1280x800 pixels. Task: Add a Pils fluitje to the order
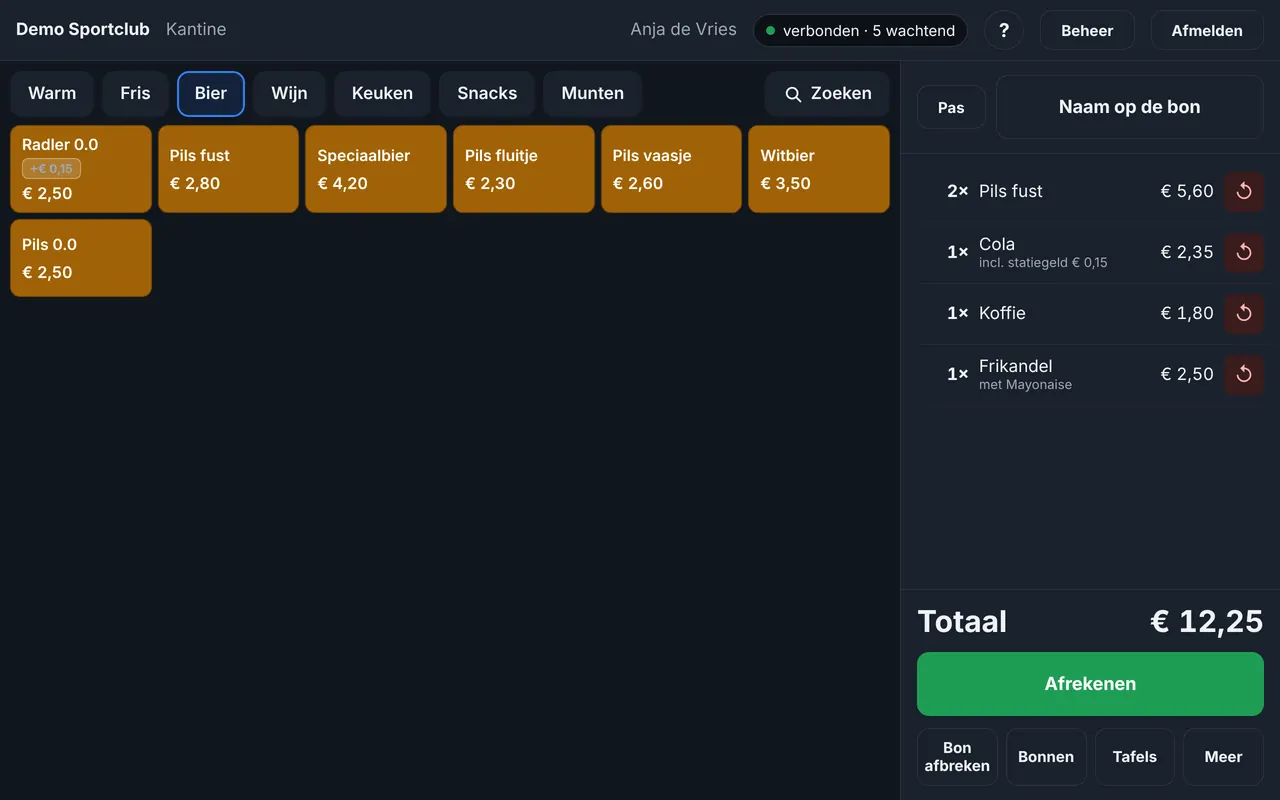click(x=524, y=169)
